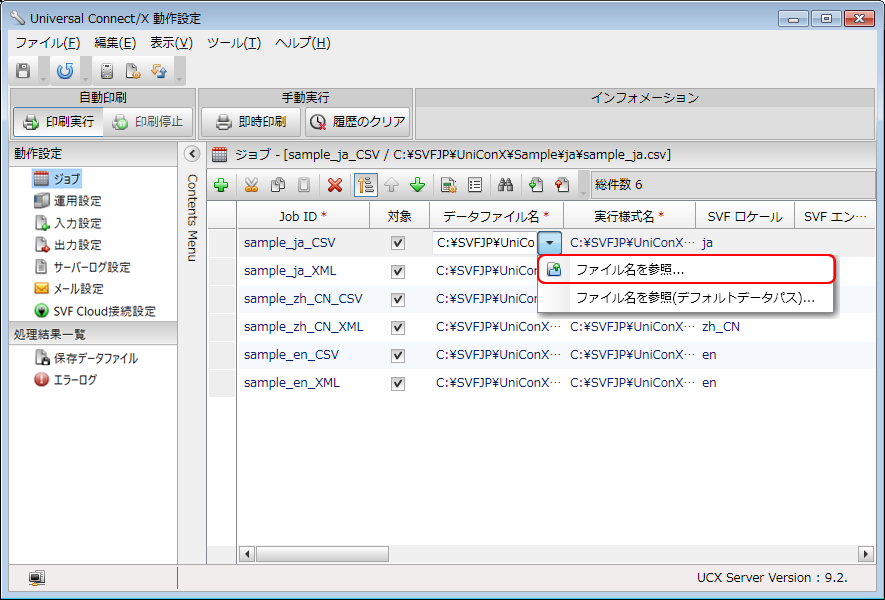
Task: Open the job detail settings icon
Action: (x=449, y=185)
